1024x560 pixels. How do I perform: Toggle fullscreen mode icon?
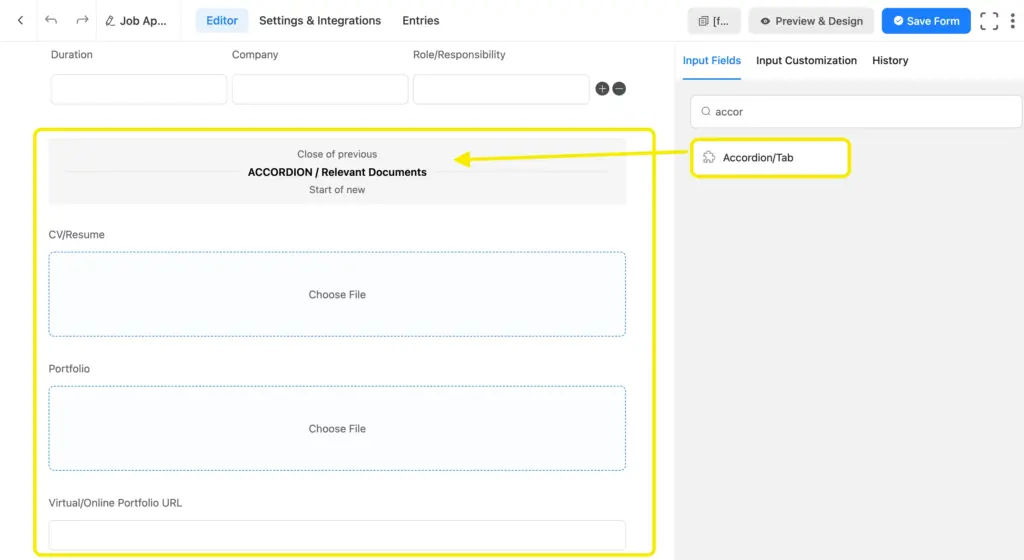[988, 21]
